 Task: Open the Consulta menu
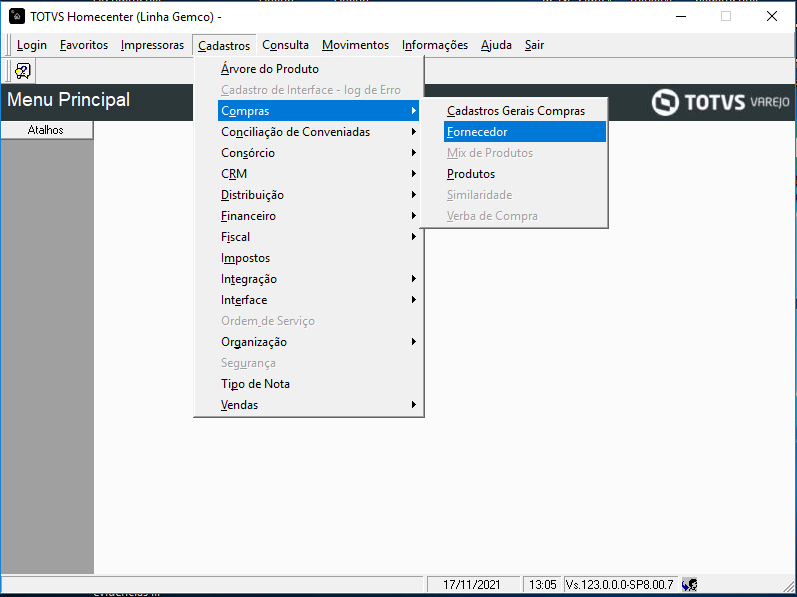pos(285,45)
